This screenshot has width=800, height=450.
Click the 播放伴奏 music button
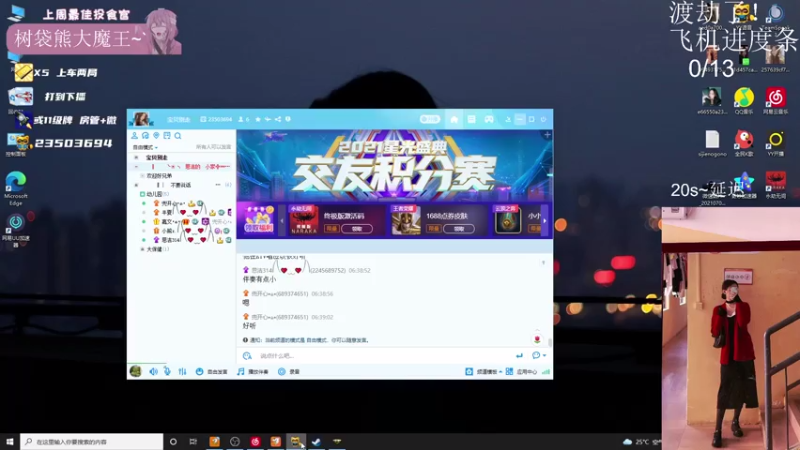click(x=253, y=371)
